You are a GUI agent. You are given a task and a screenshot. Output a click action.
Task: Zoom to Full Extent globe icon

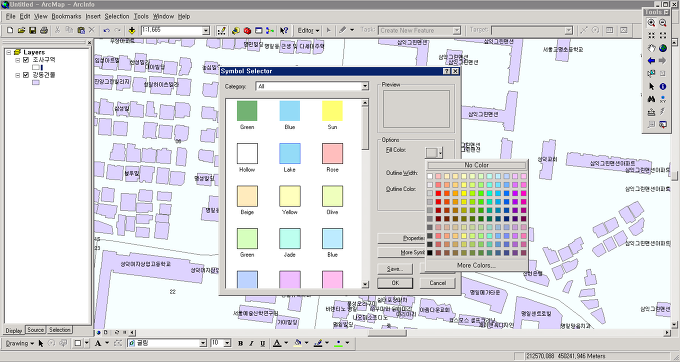point(663,48)
